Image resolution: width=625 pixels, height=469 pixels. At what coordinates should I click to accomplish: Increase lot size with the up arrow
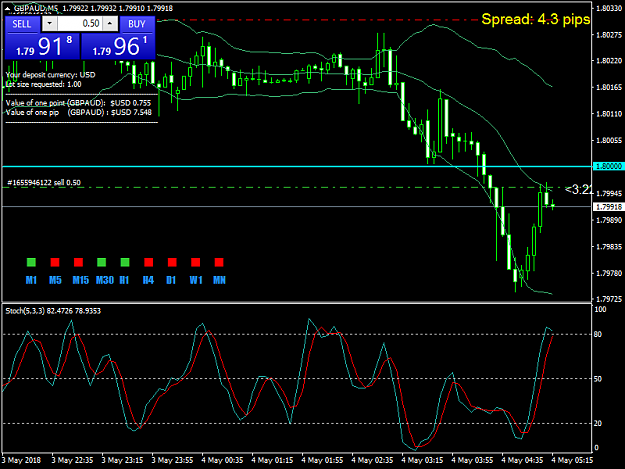pos(110,24)
